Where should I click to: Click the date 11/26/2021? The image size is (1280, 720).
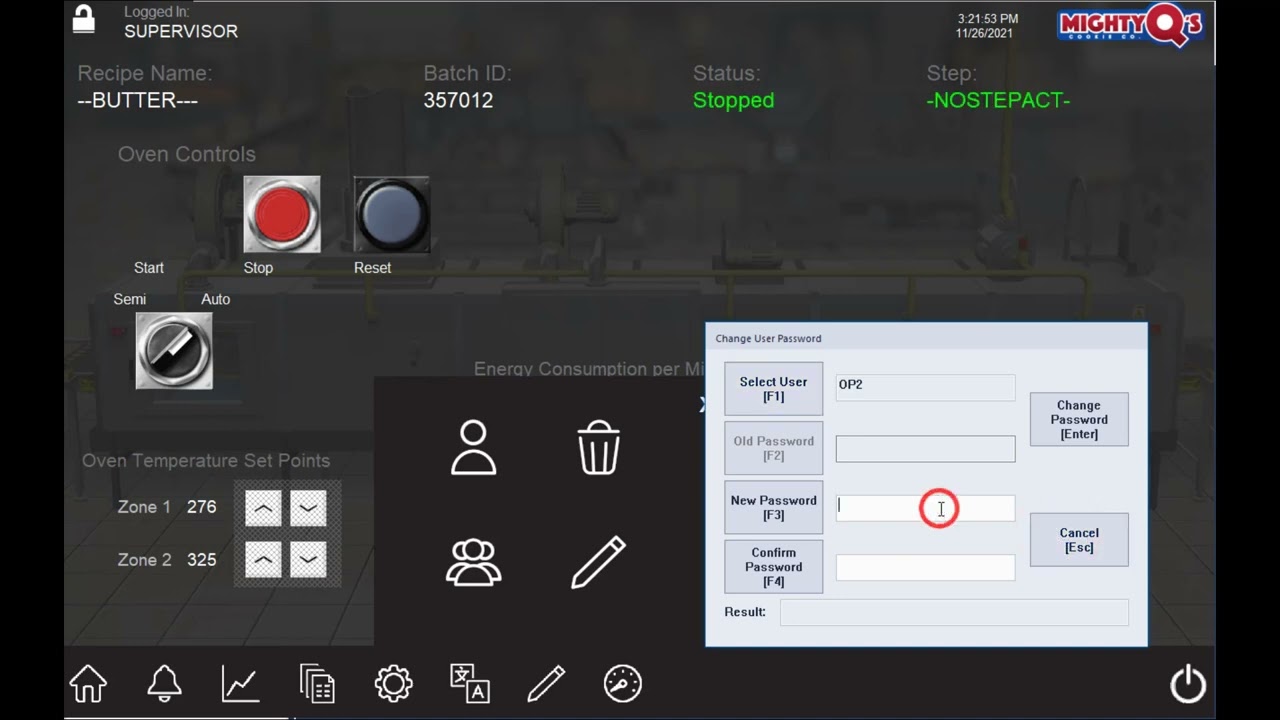tap(984, 33)
